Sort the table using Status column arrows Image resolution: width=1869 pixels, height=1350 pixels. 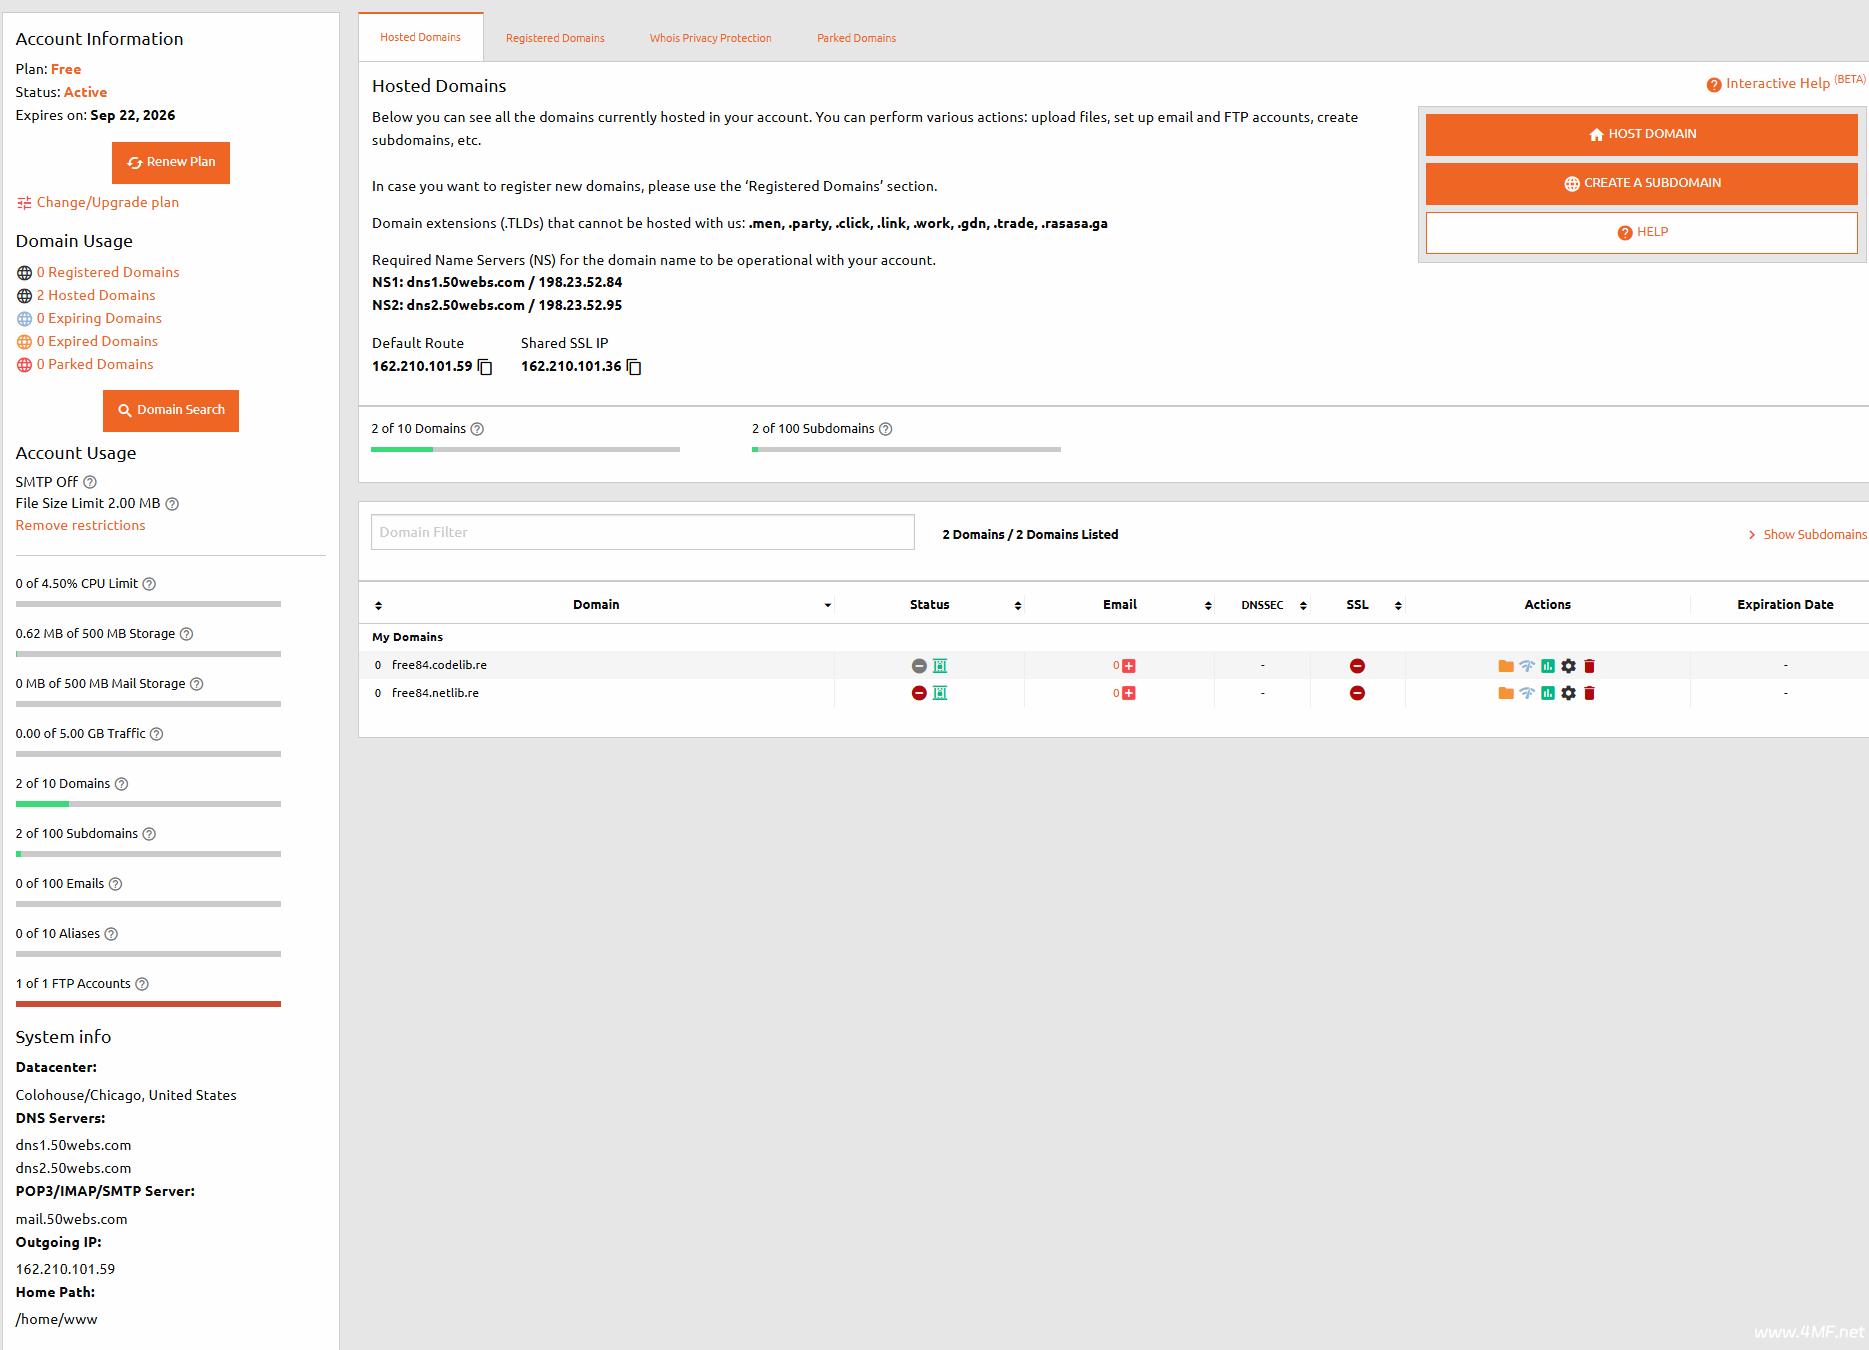pos(1017,606)
